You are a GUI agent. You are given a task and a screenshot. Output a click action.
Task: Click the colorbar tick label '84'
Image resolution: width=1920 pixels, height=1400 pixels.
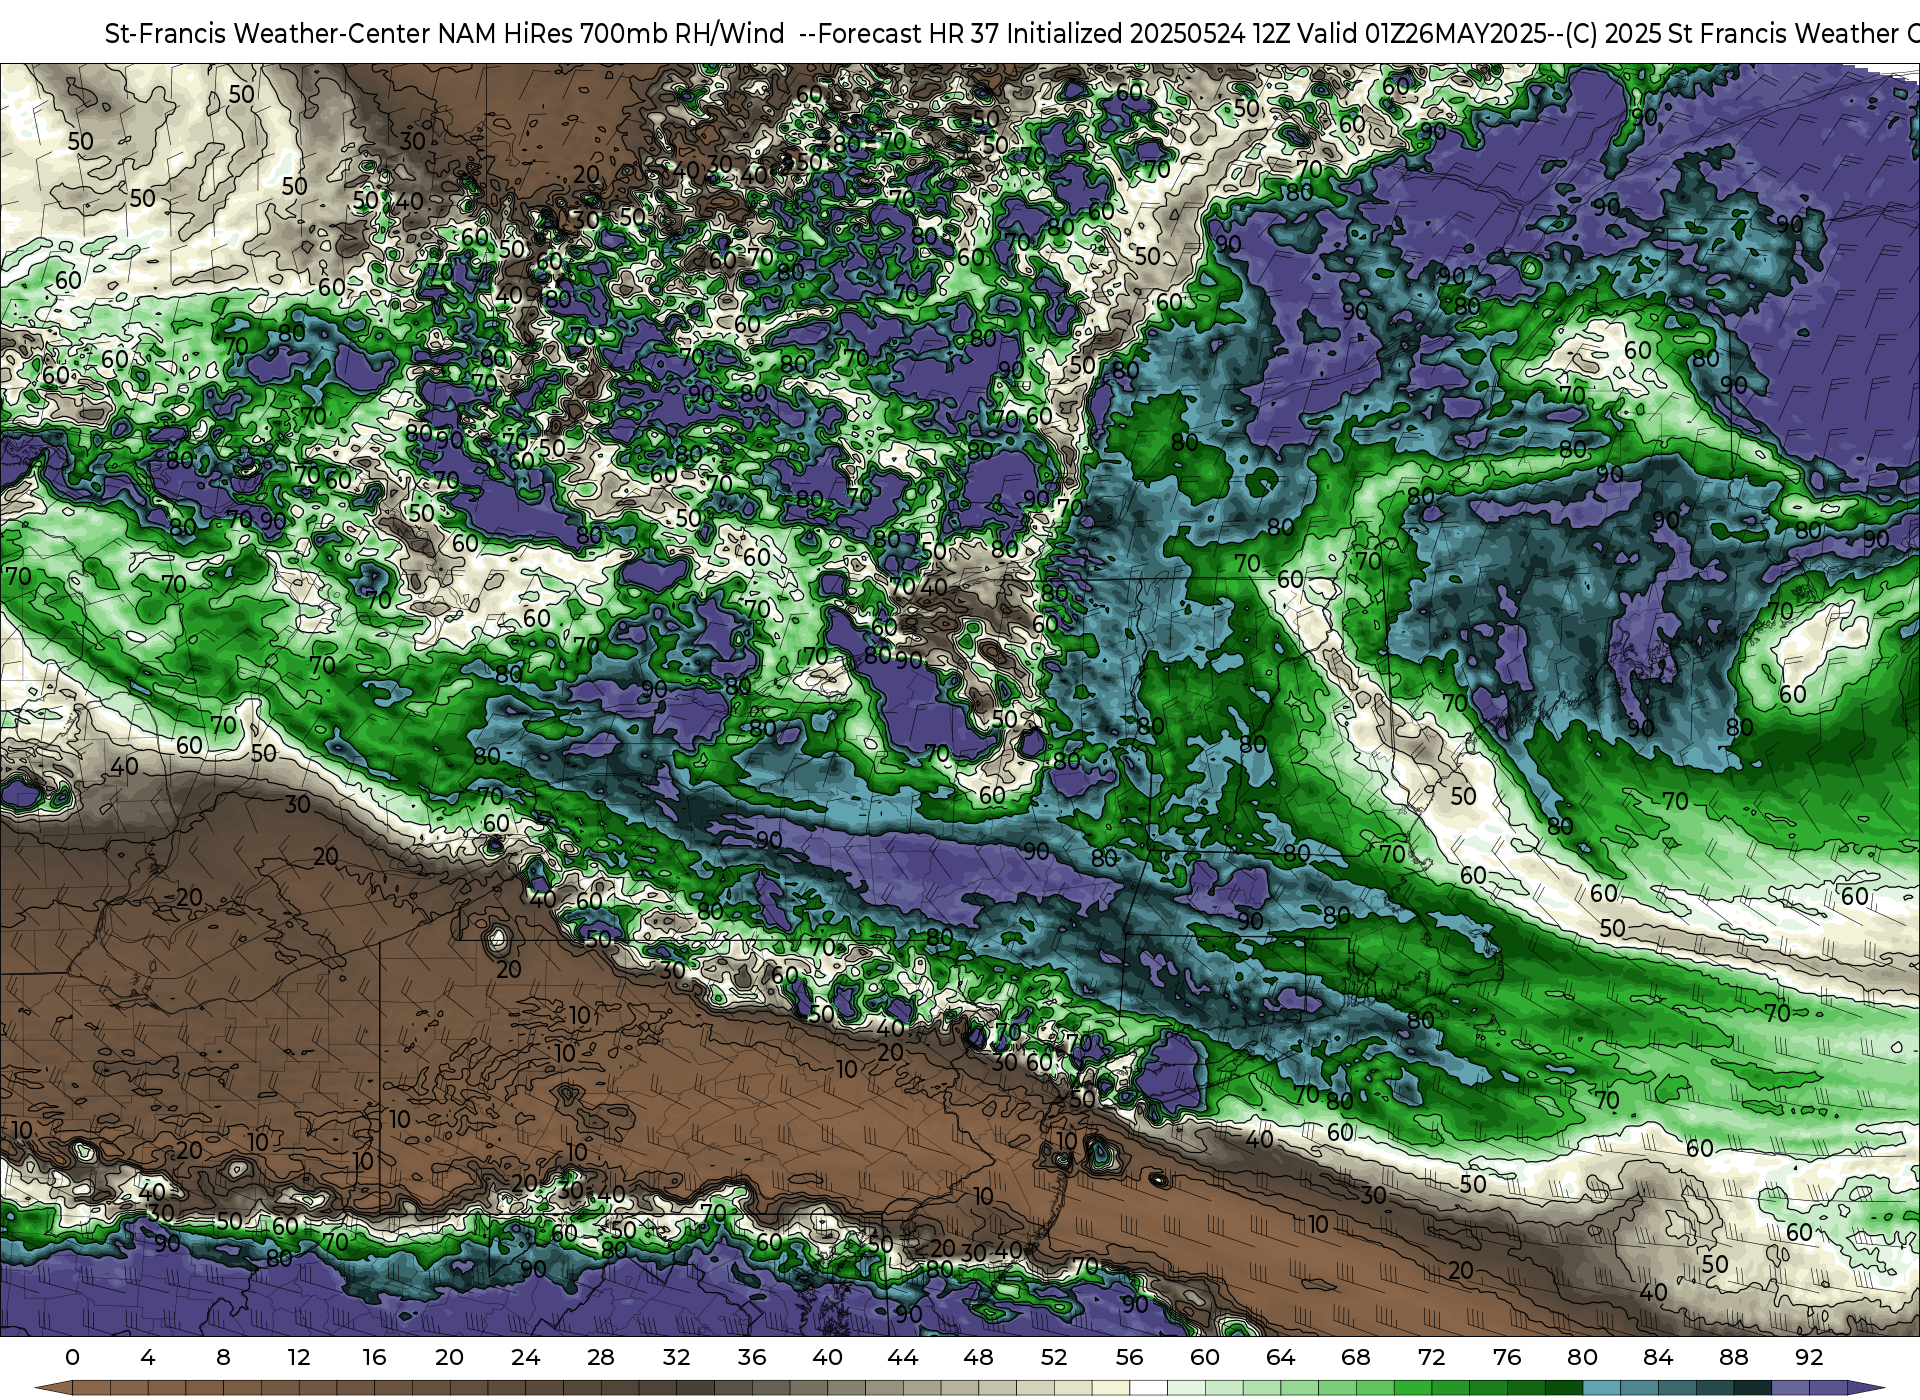[x=1658, y=1357]
